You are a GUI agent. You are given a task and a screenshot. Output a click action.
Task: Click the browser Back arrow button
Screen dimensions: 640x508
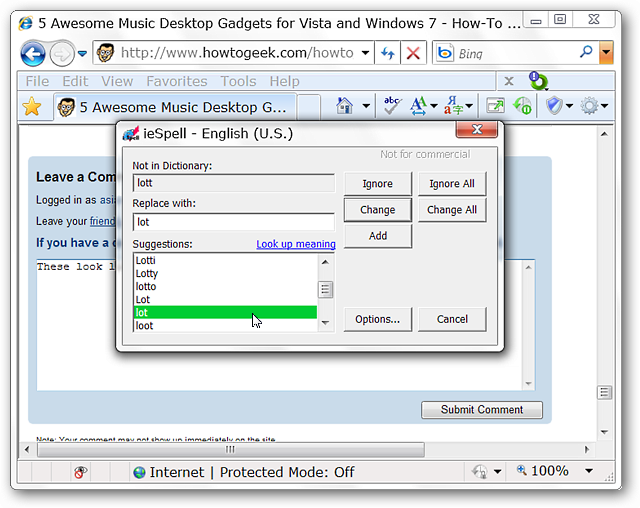[33, 53]
